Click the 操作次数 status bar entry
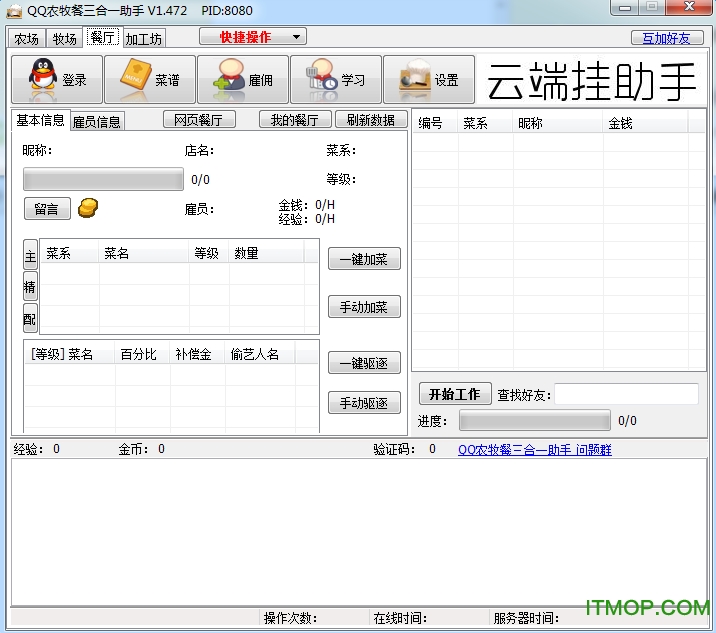716x633 pixels. pyautogui.click(x=314, y=618)
